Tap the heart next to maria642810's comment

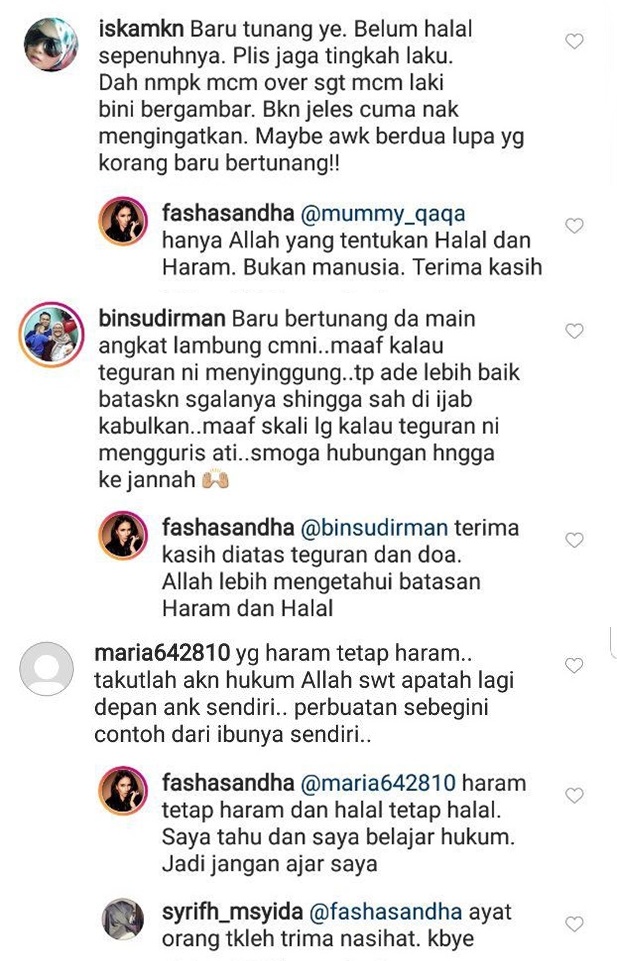pyautogui.click(x=574, y=665)
